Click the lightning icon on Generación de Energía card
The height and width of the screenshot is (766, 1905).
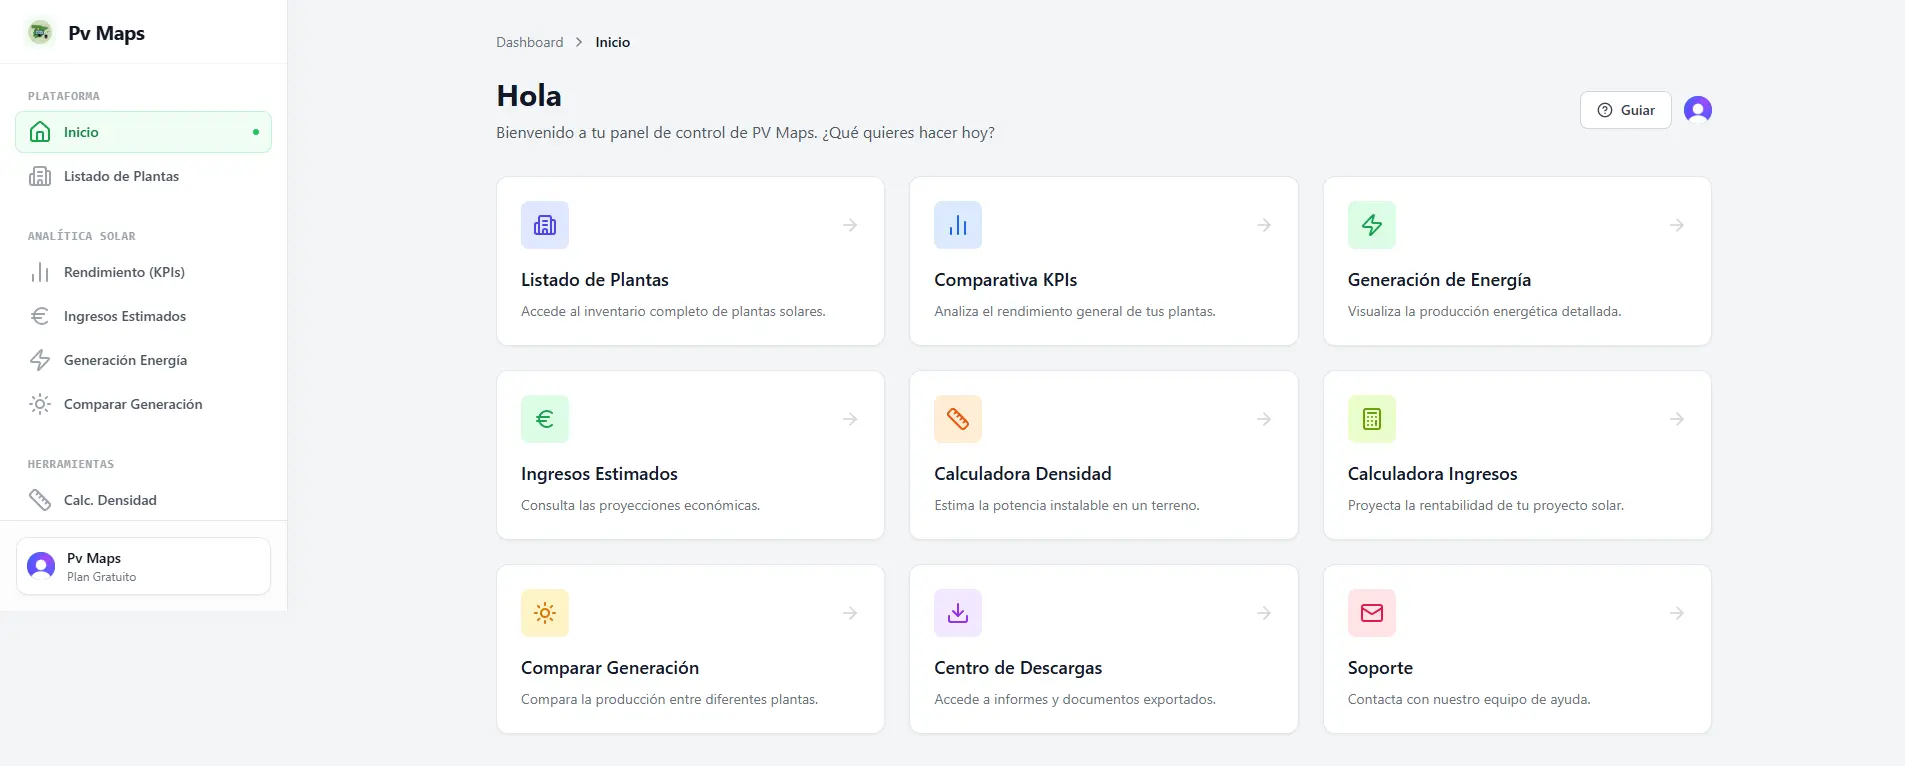pos(1372,225)
